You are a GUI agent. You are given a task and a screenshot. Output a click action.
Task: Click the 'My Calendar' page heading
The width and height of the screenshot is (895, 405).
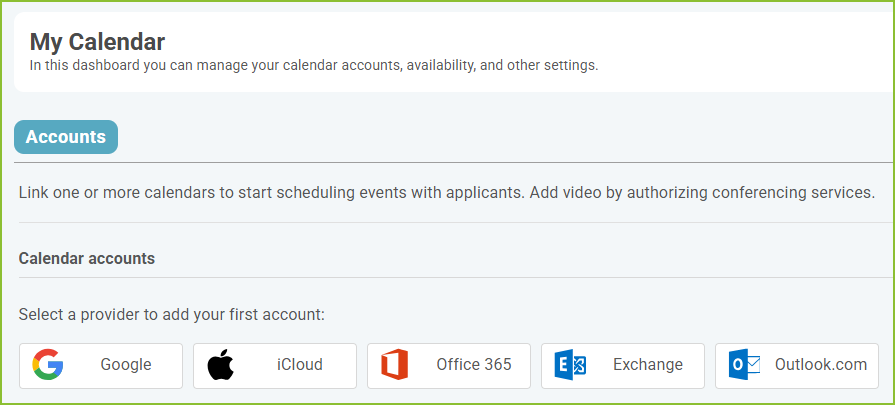tap(97, 42)
